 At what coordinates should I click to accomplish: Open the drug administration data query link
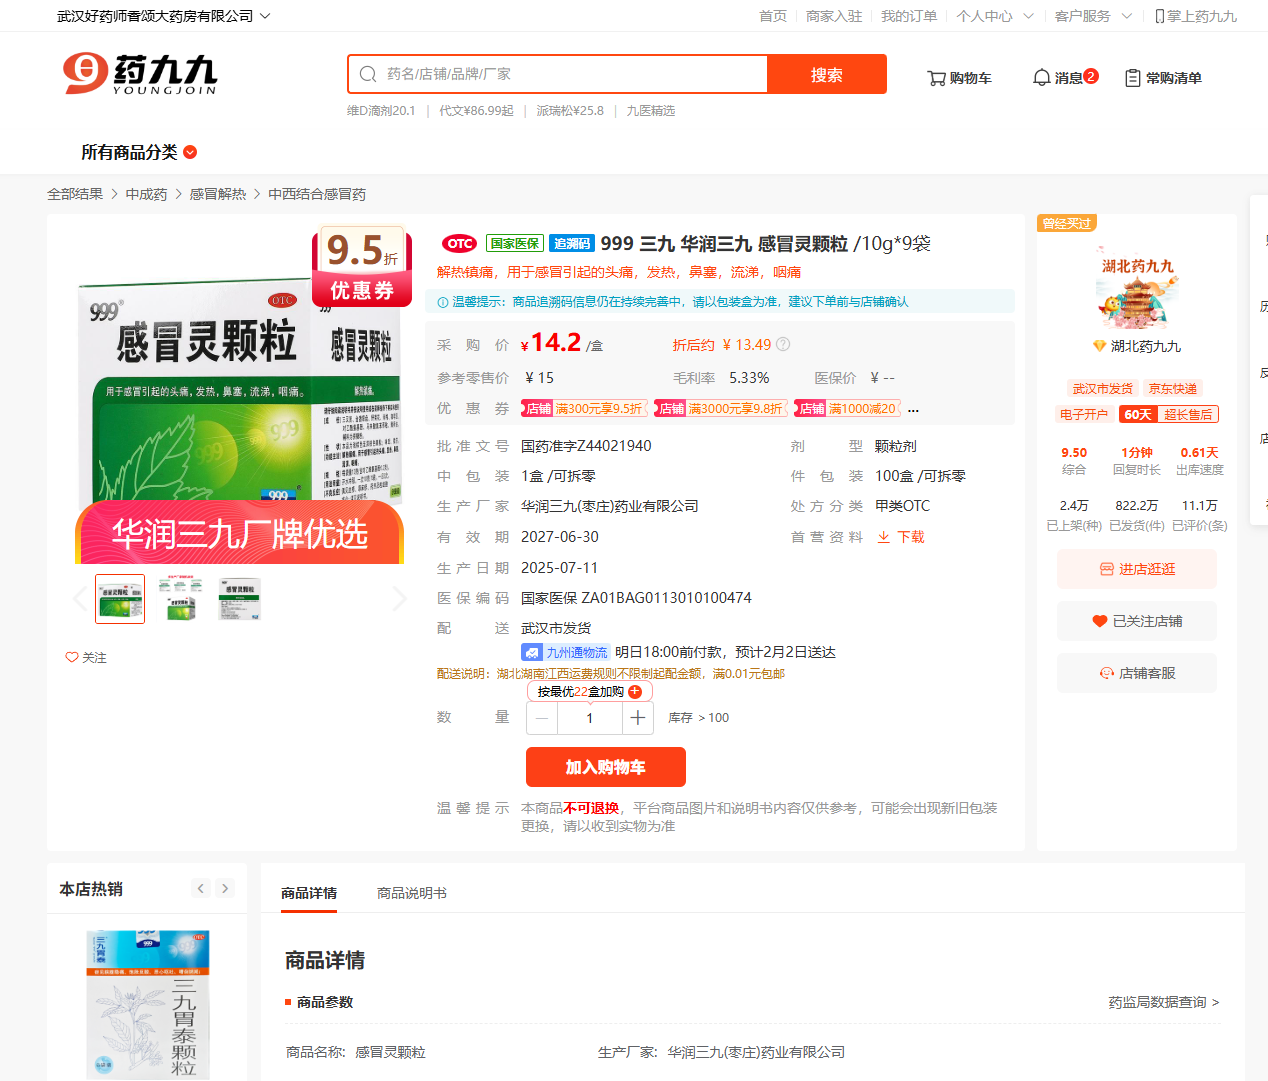1163,1002
